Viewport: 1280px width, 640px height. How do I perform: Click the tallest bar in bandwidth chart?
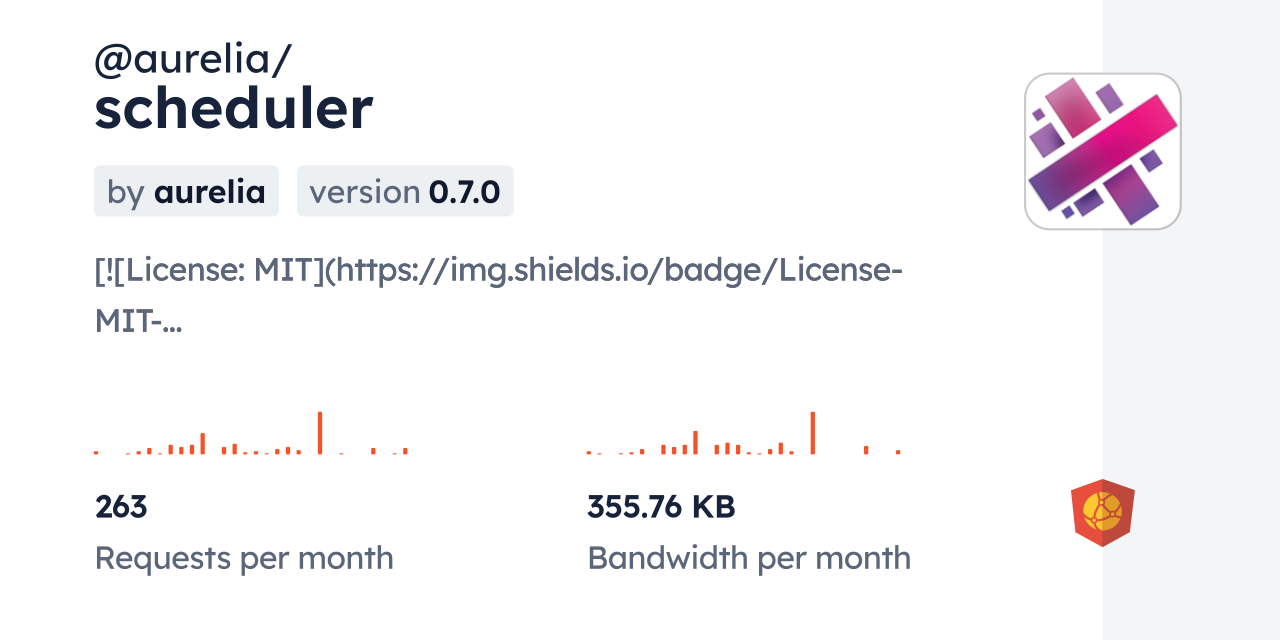pos(813,433)
